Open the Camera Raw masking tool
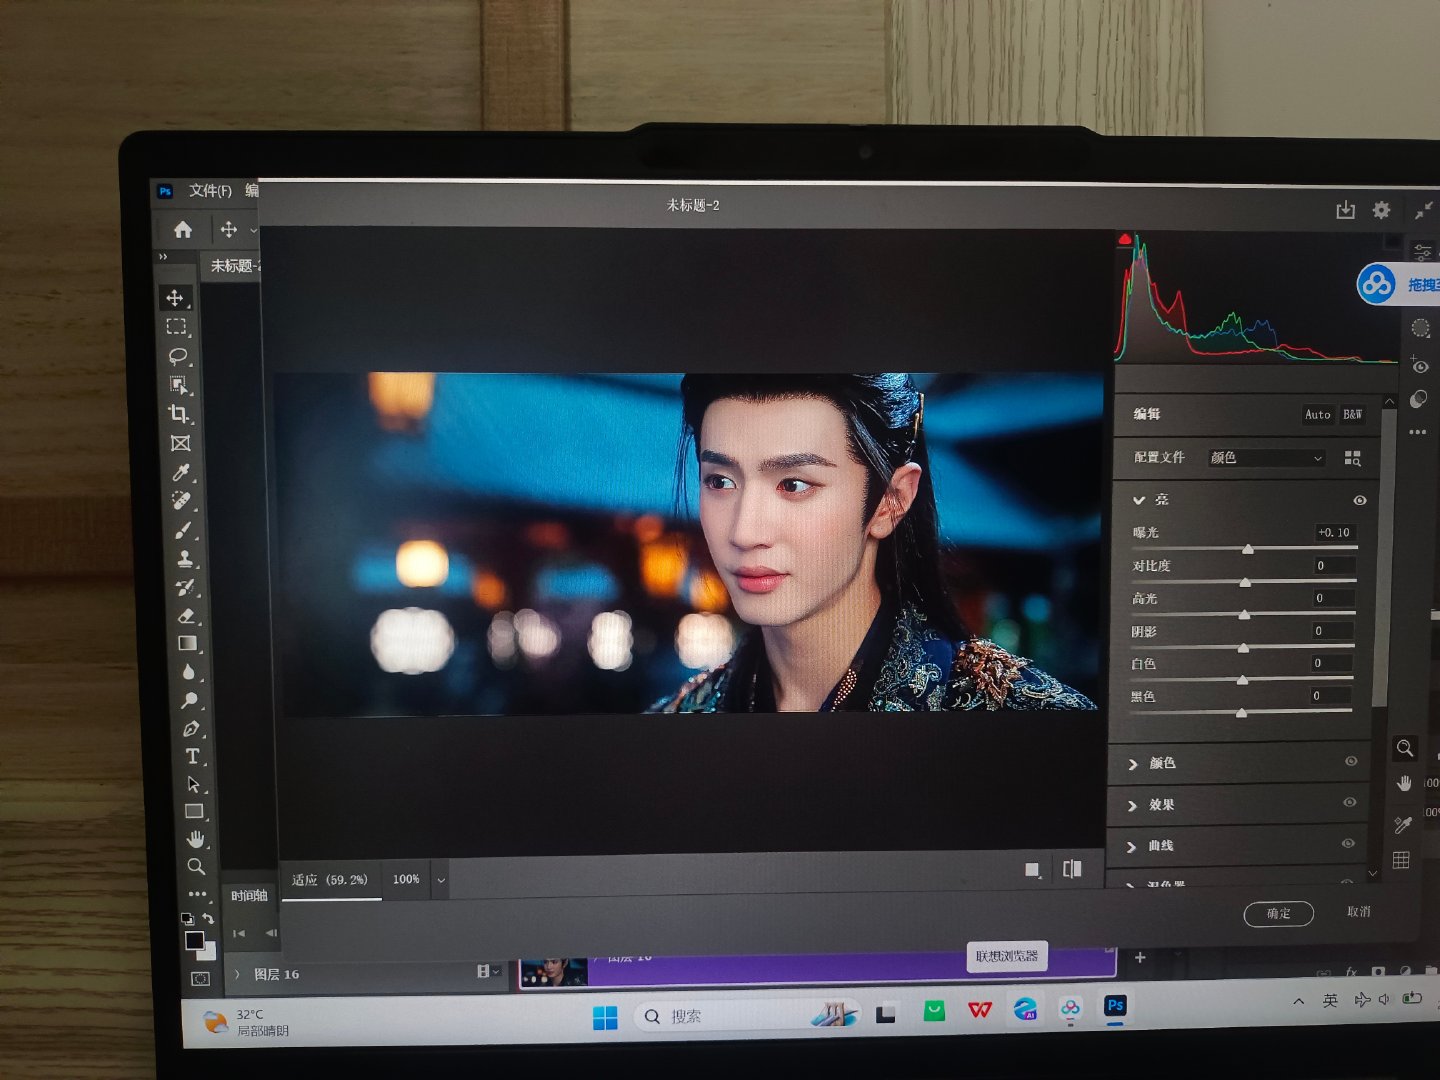 (x=1421, y=328)
